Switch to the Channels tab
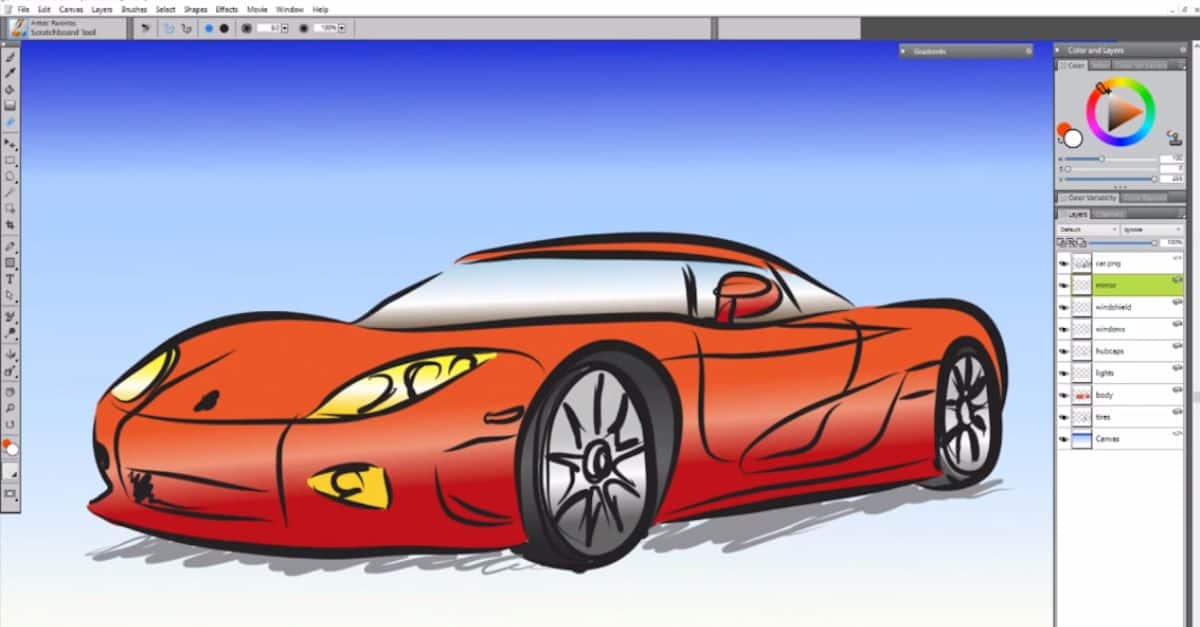Viewport: 1200px width, 627px height. (1110, 213)
